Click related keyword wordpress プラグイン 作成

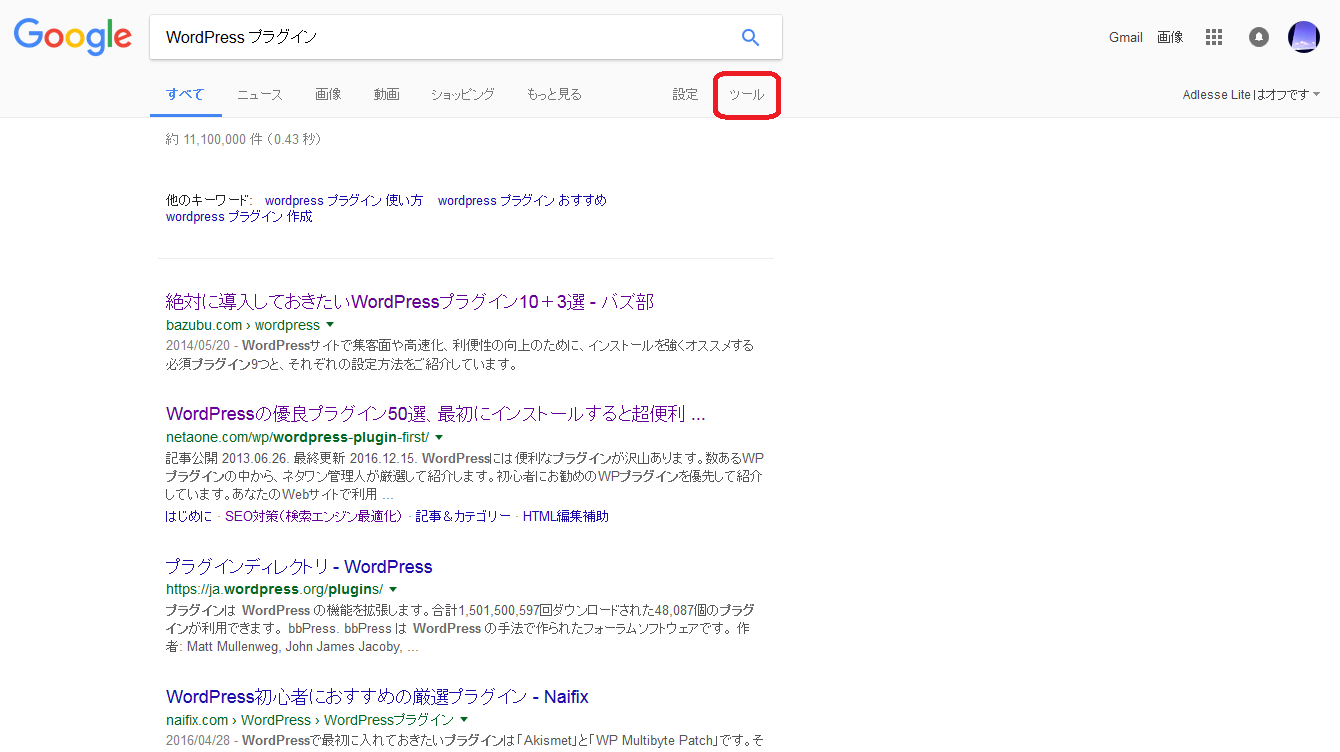click(239, 216)
